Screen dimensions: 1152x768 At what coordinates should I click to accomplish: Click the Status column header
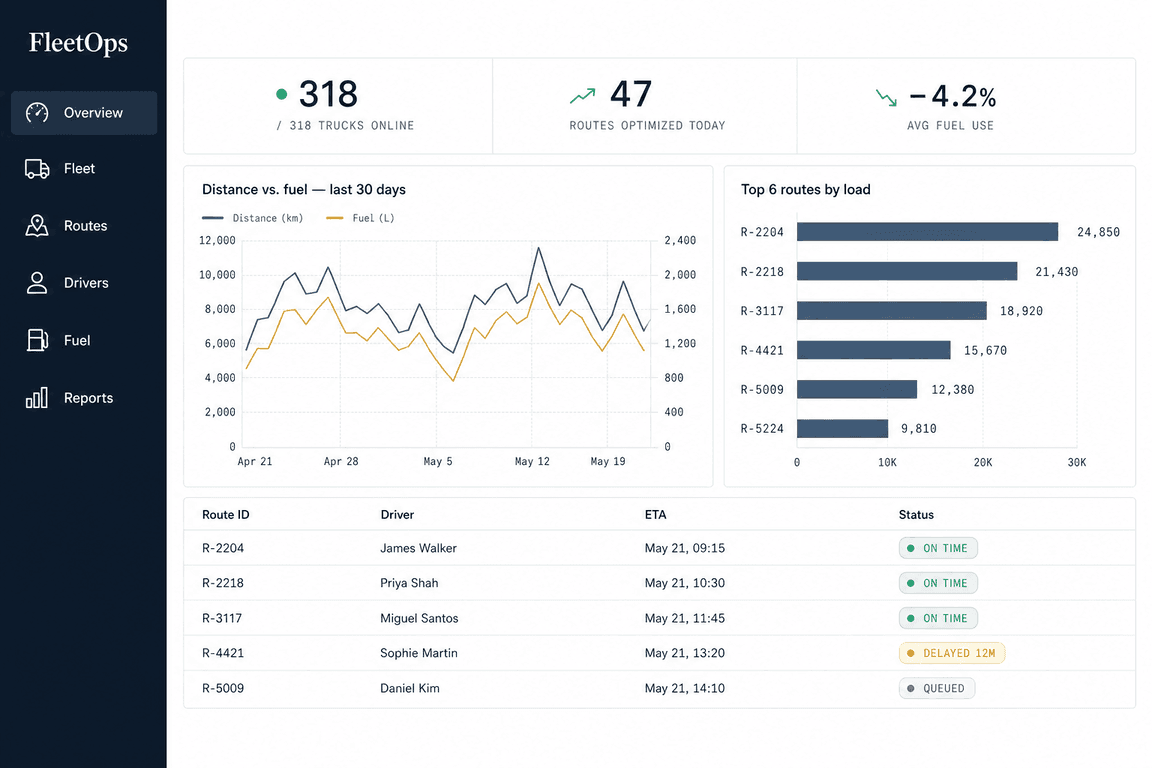tap(916, 514)
